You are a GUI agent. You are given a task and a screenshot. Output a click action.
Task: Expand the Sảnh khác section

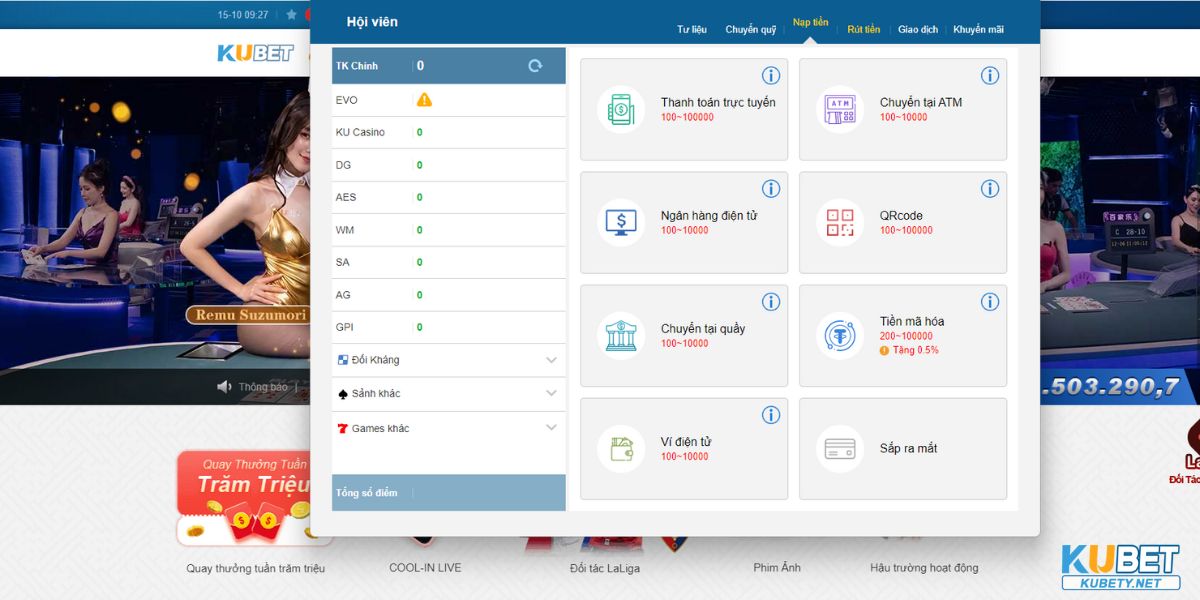point(551,394)
